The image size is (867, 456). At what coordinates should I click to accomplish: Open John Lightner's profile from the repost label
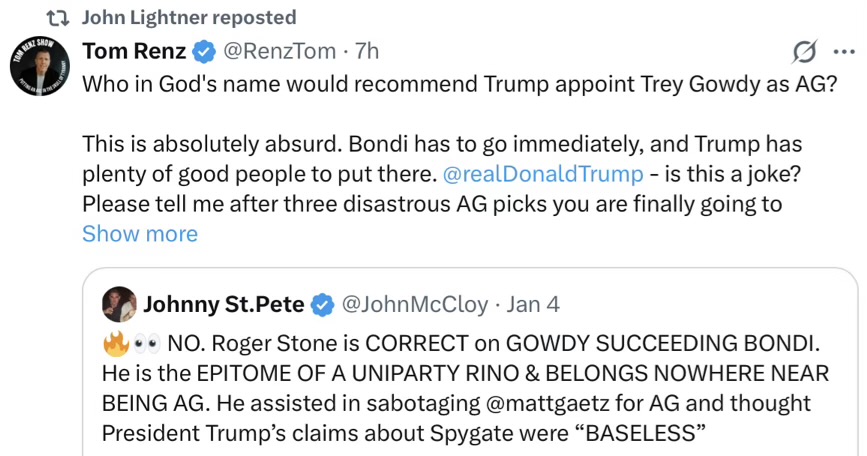click(188, 17)
